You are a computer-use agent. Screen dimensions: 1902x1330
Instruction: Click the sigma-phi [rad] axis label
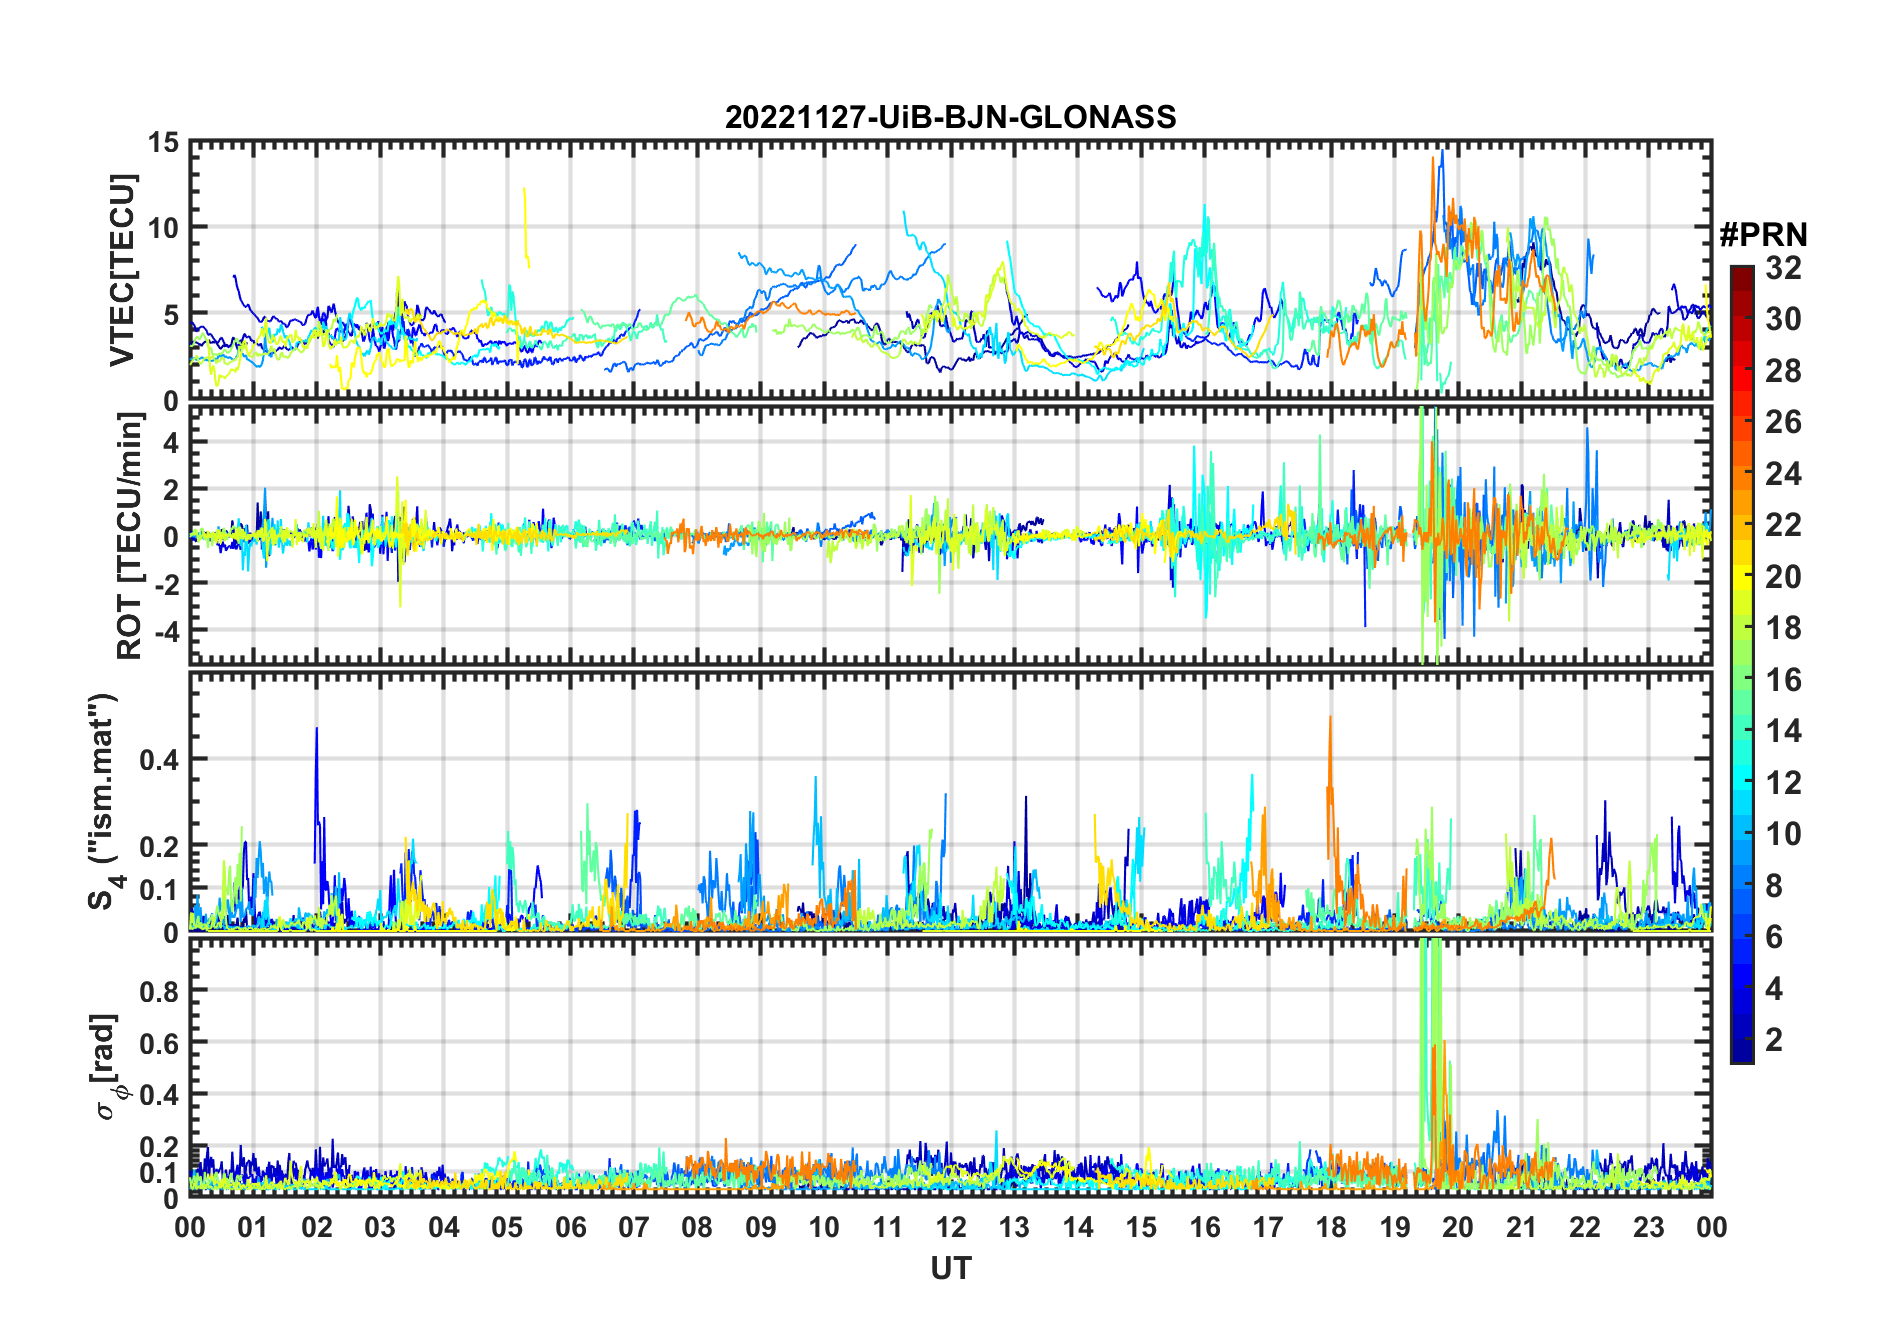(107, 1067)
